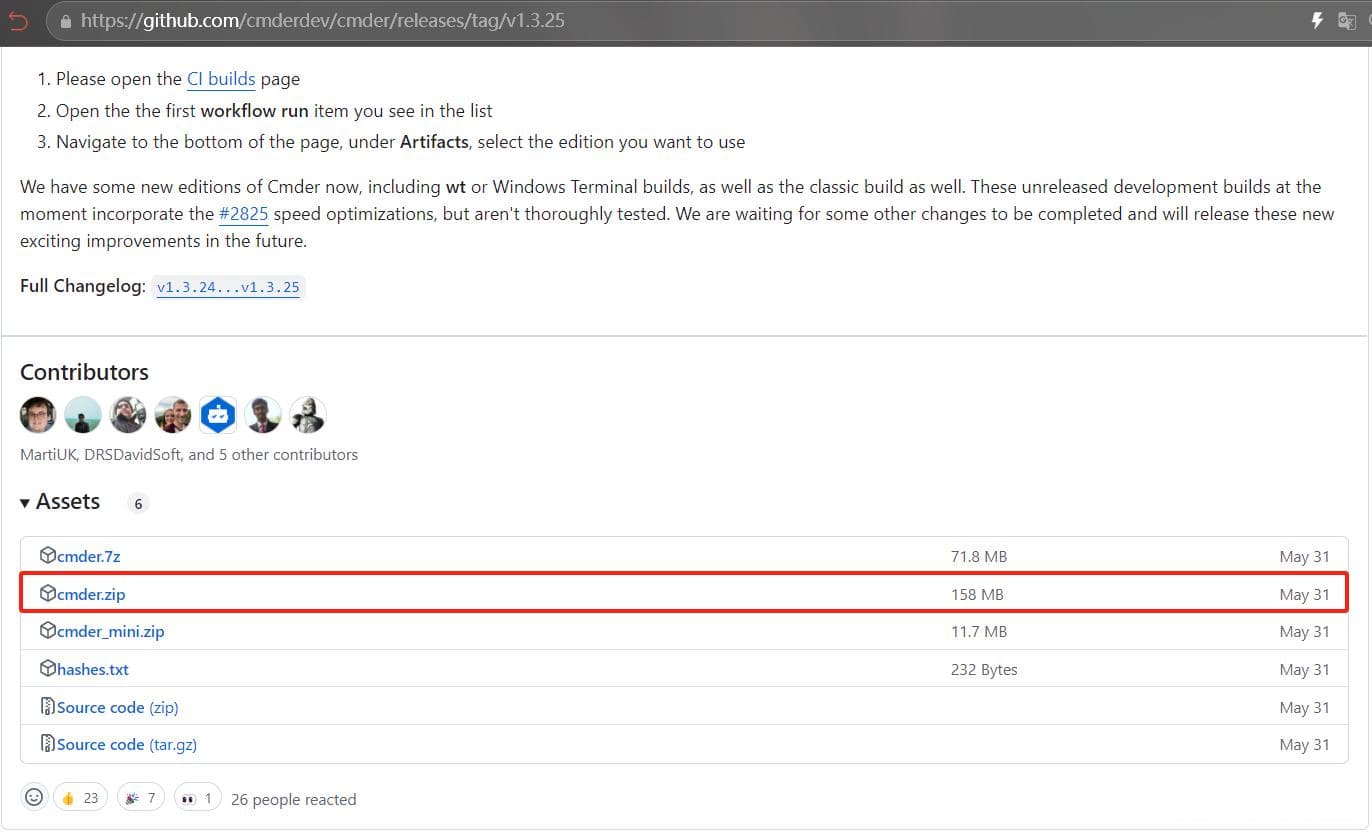1372x832 pixels.
Task: Click the lock icon in address bar
Action: (66, 20)
